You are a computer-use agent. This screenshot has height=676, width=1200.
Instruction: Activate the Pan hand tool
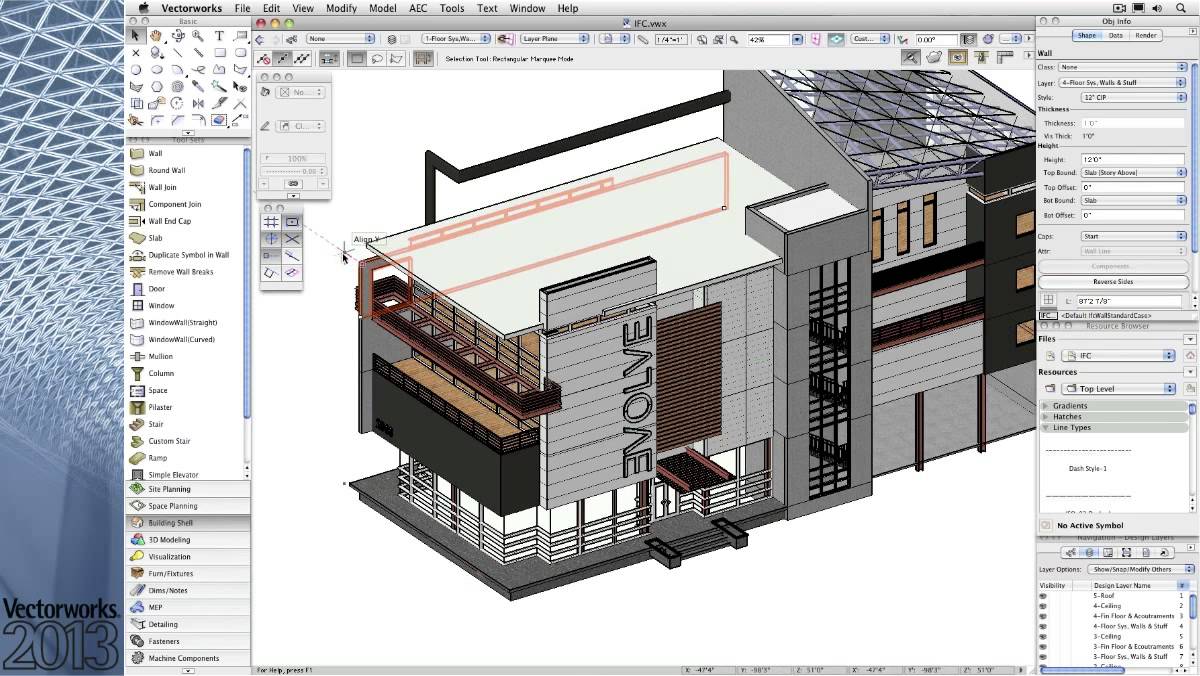156,34
